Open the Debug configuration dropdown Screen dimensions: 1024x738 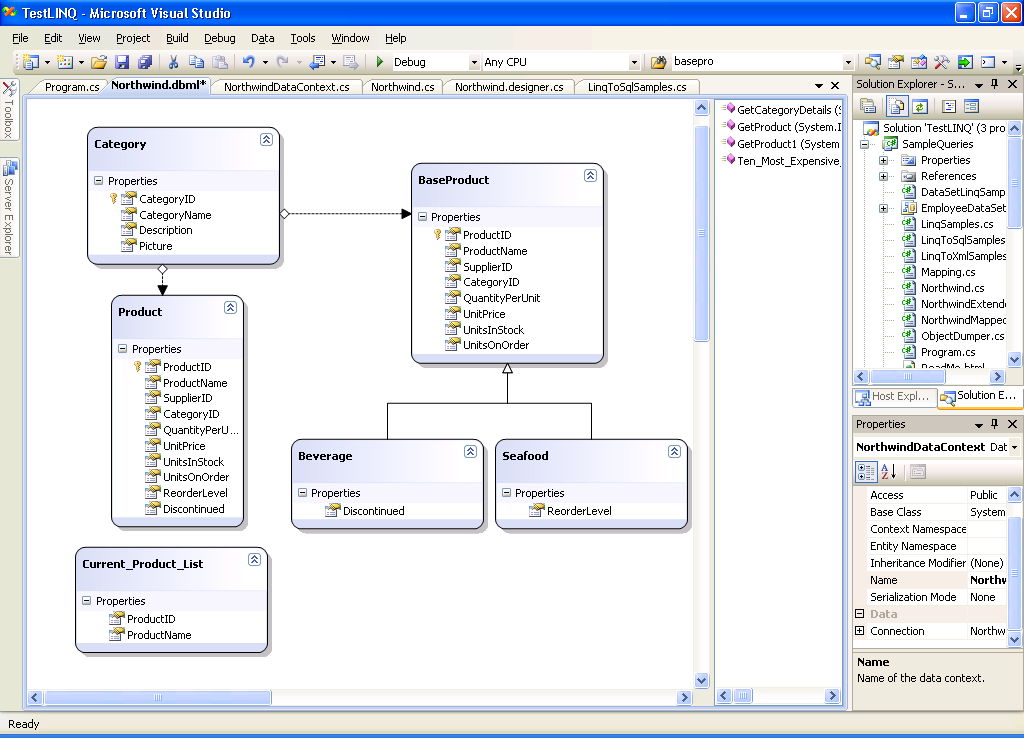click(474, 62)
